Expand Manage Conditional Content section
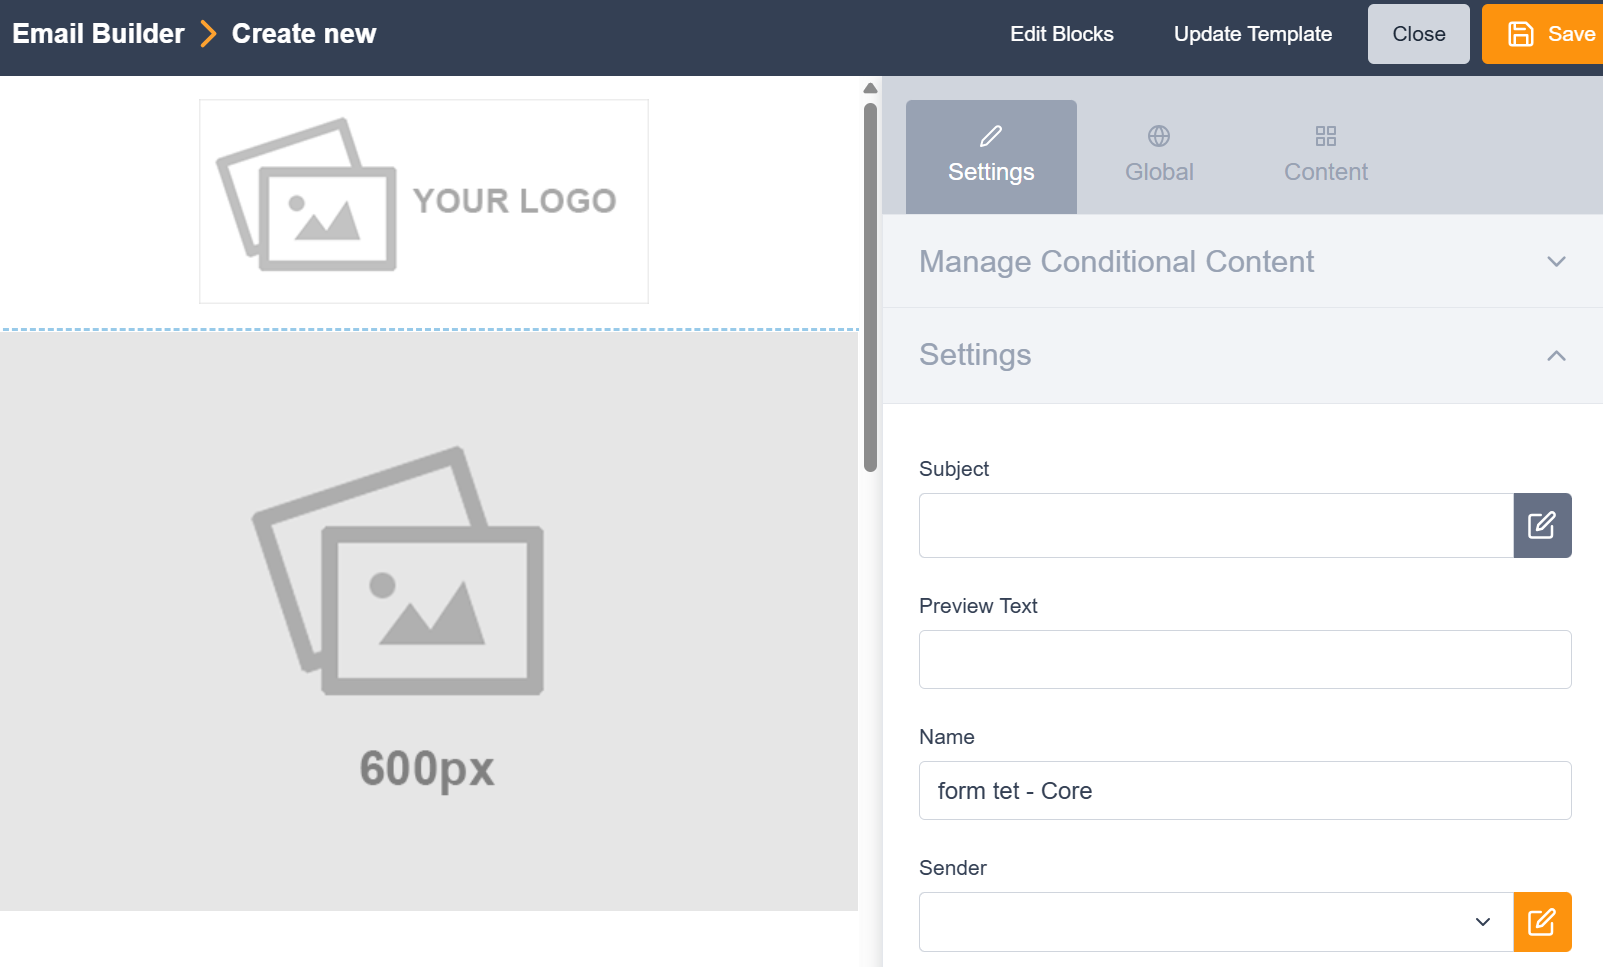The image size is (1603, 967). tap(1243, 261)
